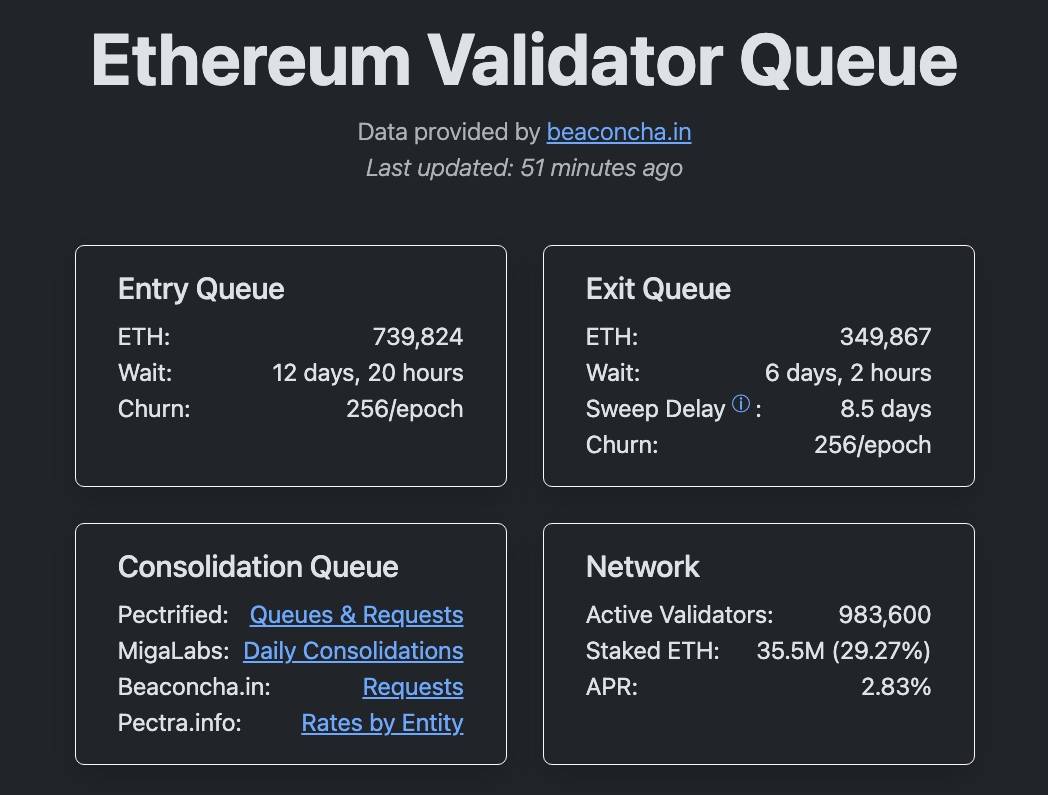The width and height of the screenshot is (1048, 795).
Task: Click Exit Queue wait time 6 days, 2 hours
Action: coord(848,373)
